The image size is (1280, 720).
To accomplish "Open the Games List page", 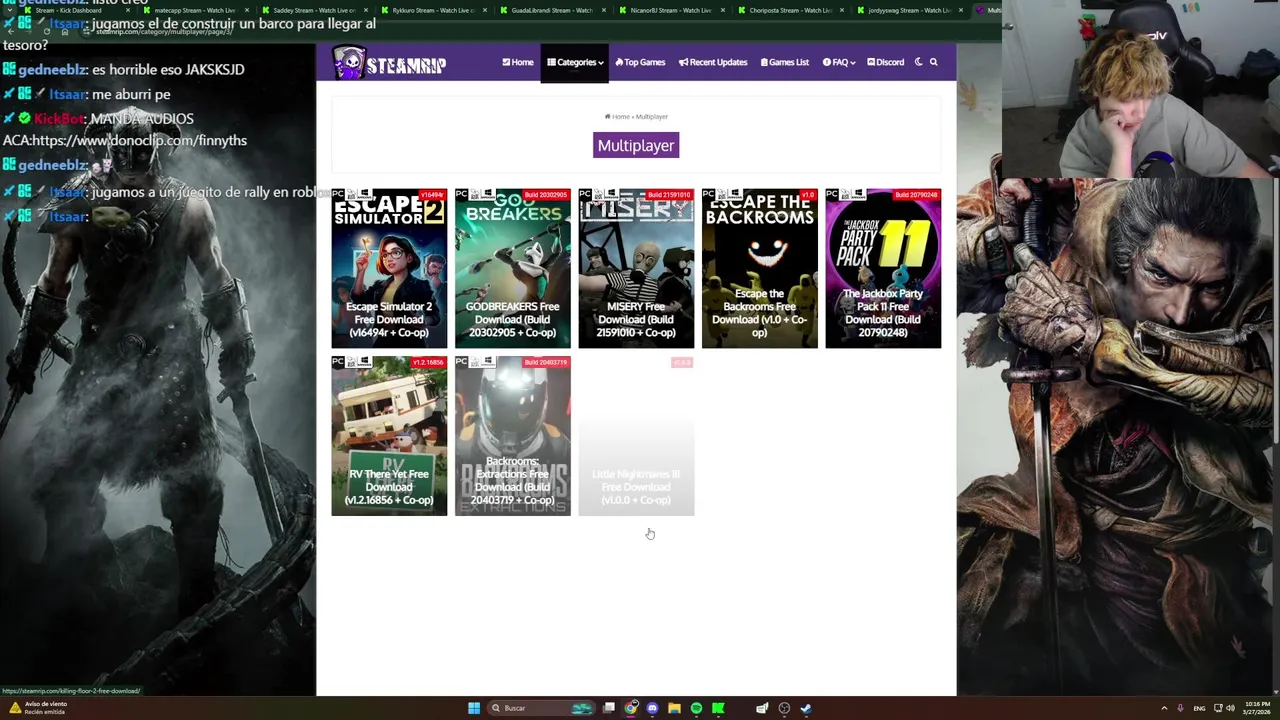I will 785,62.
